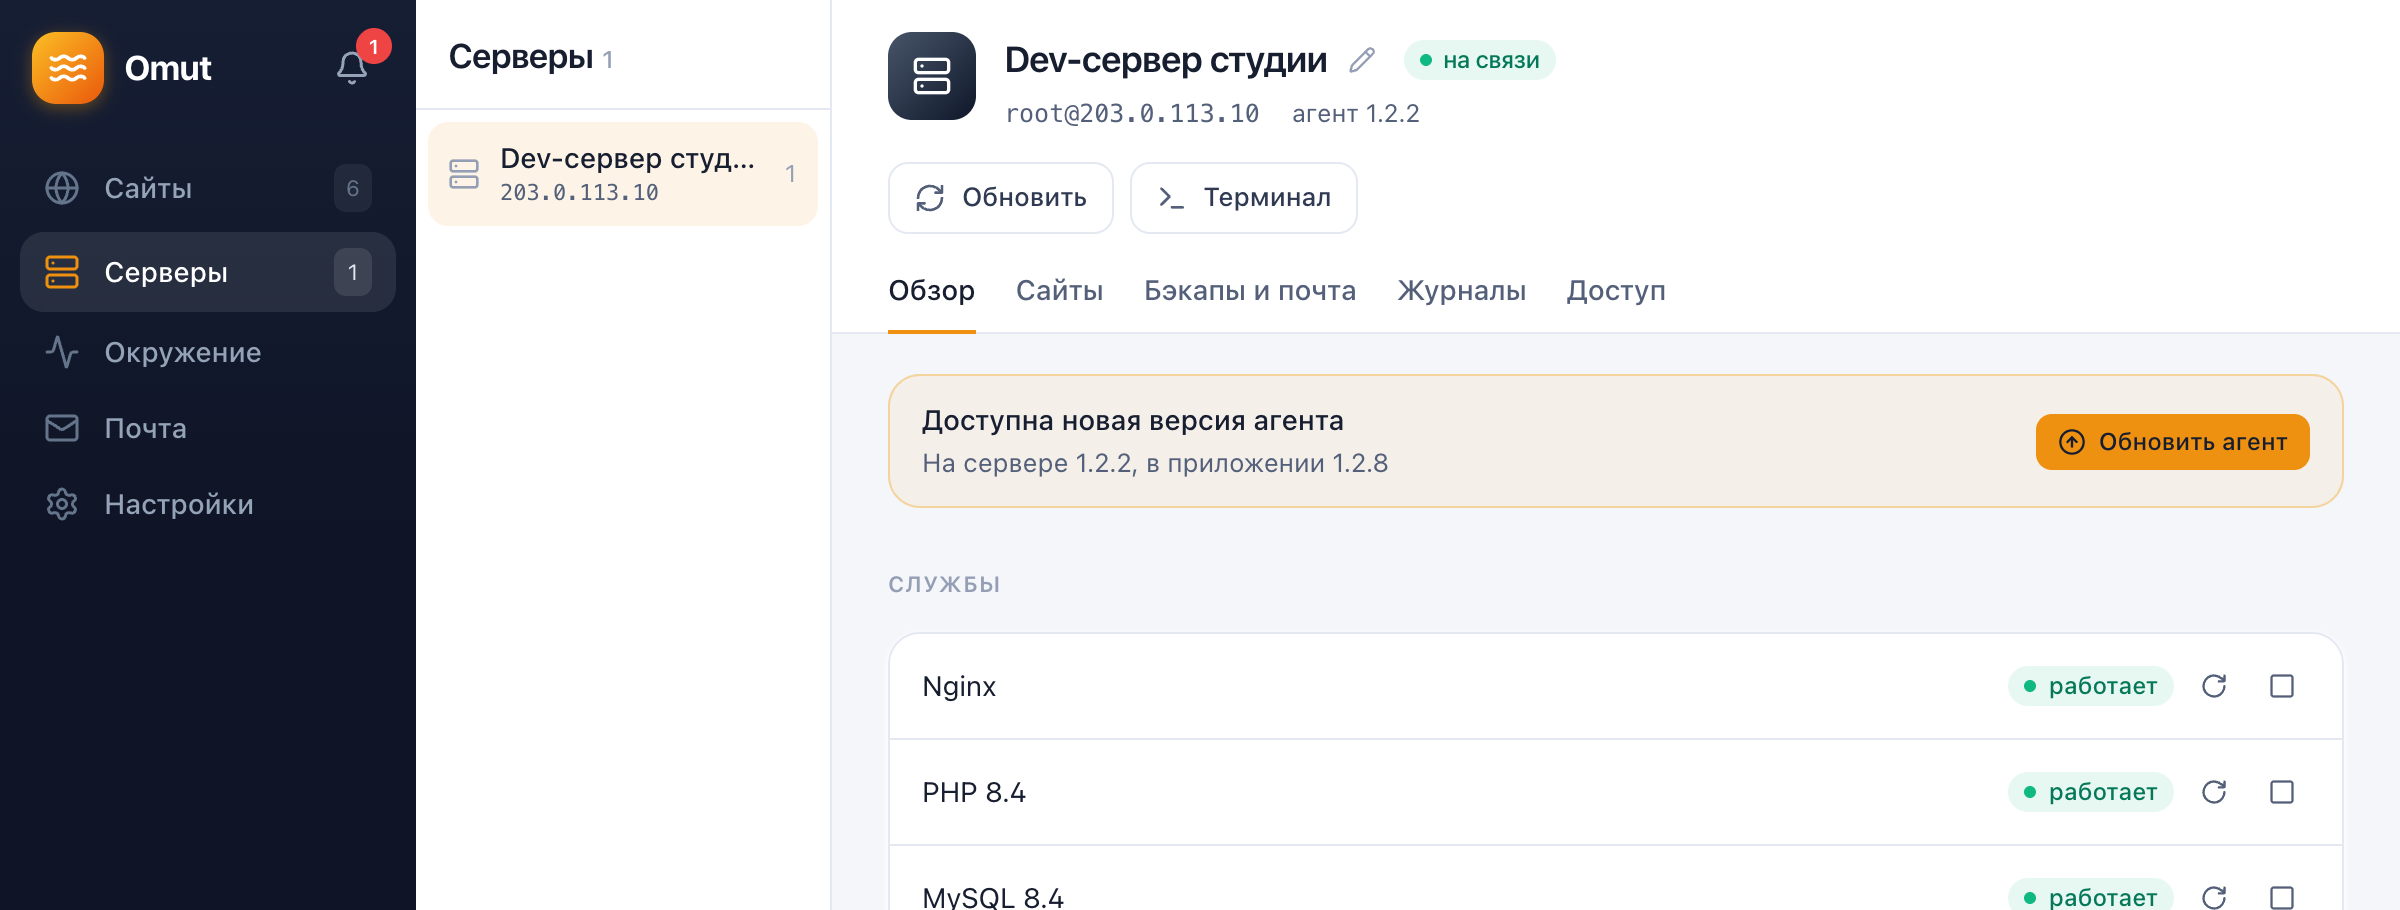Open Сайты in the sidebar

point(208,188)
